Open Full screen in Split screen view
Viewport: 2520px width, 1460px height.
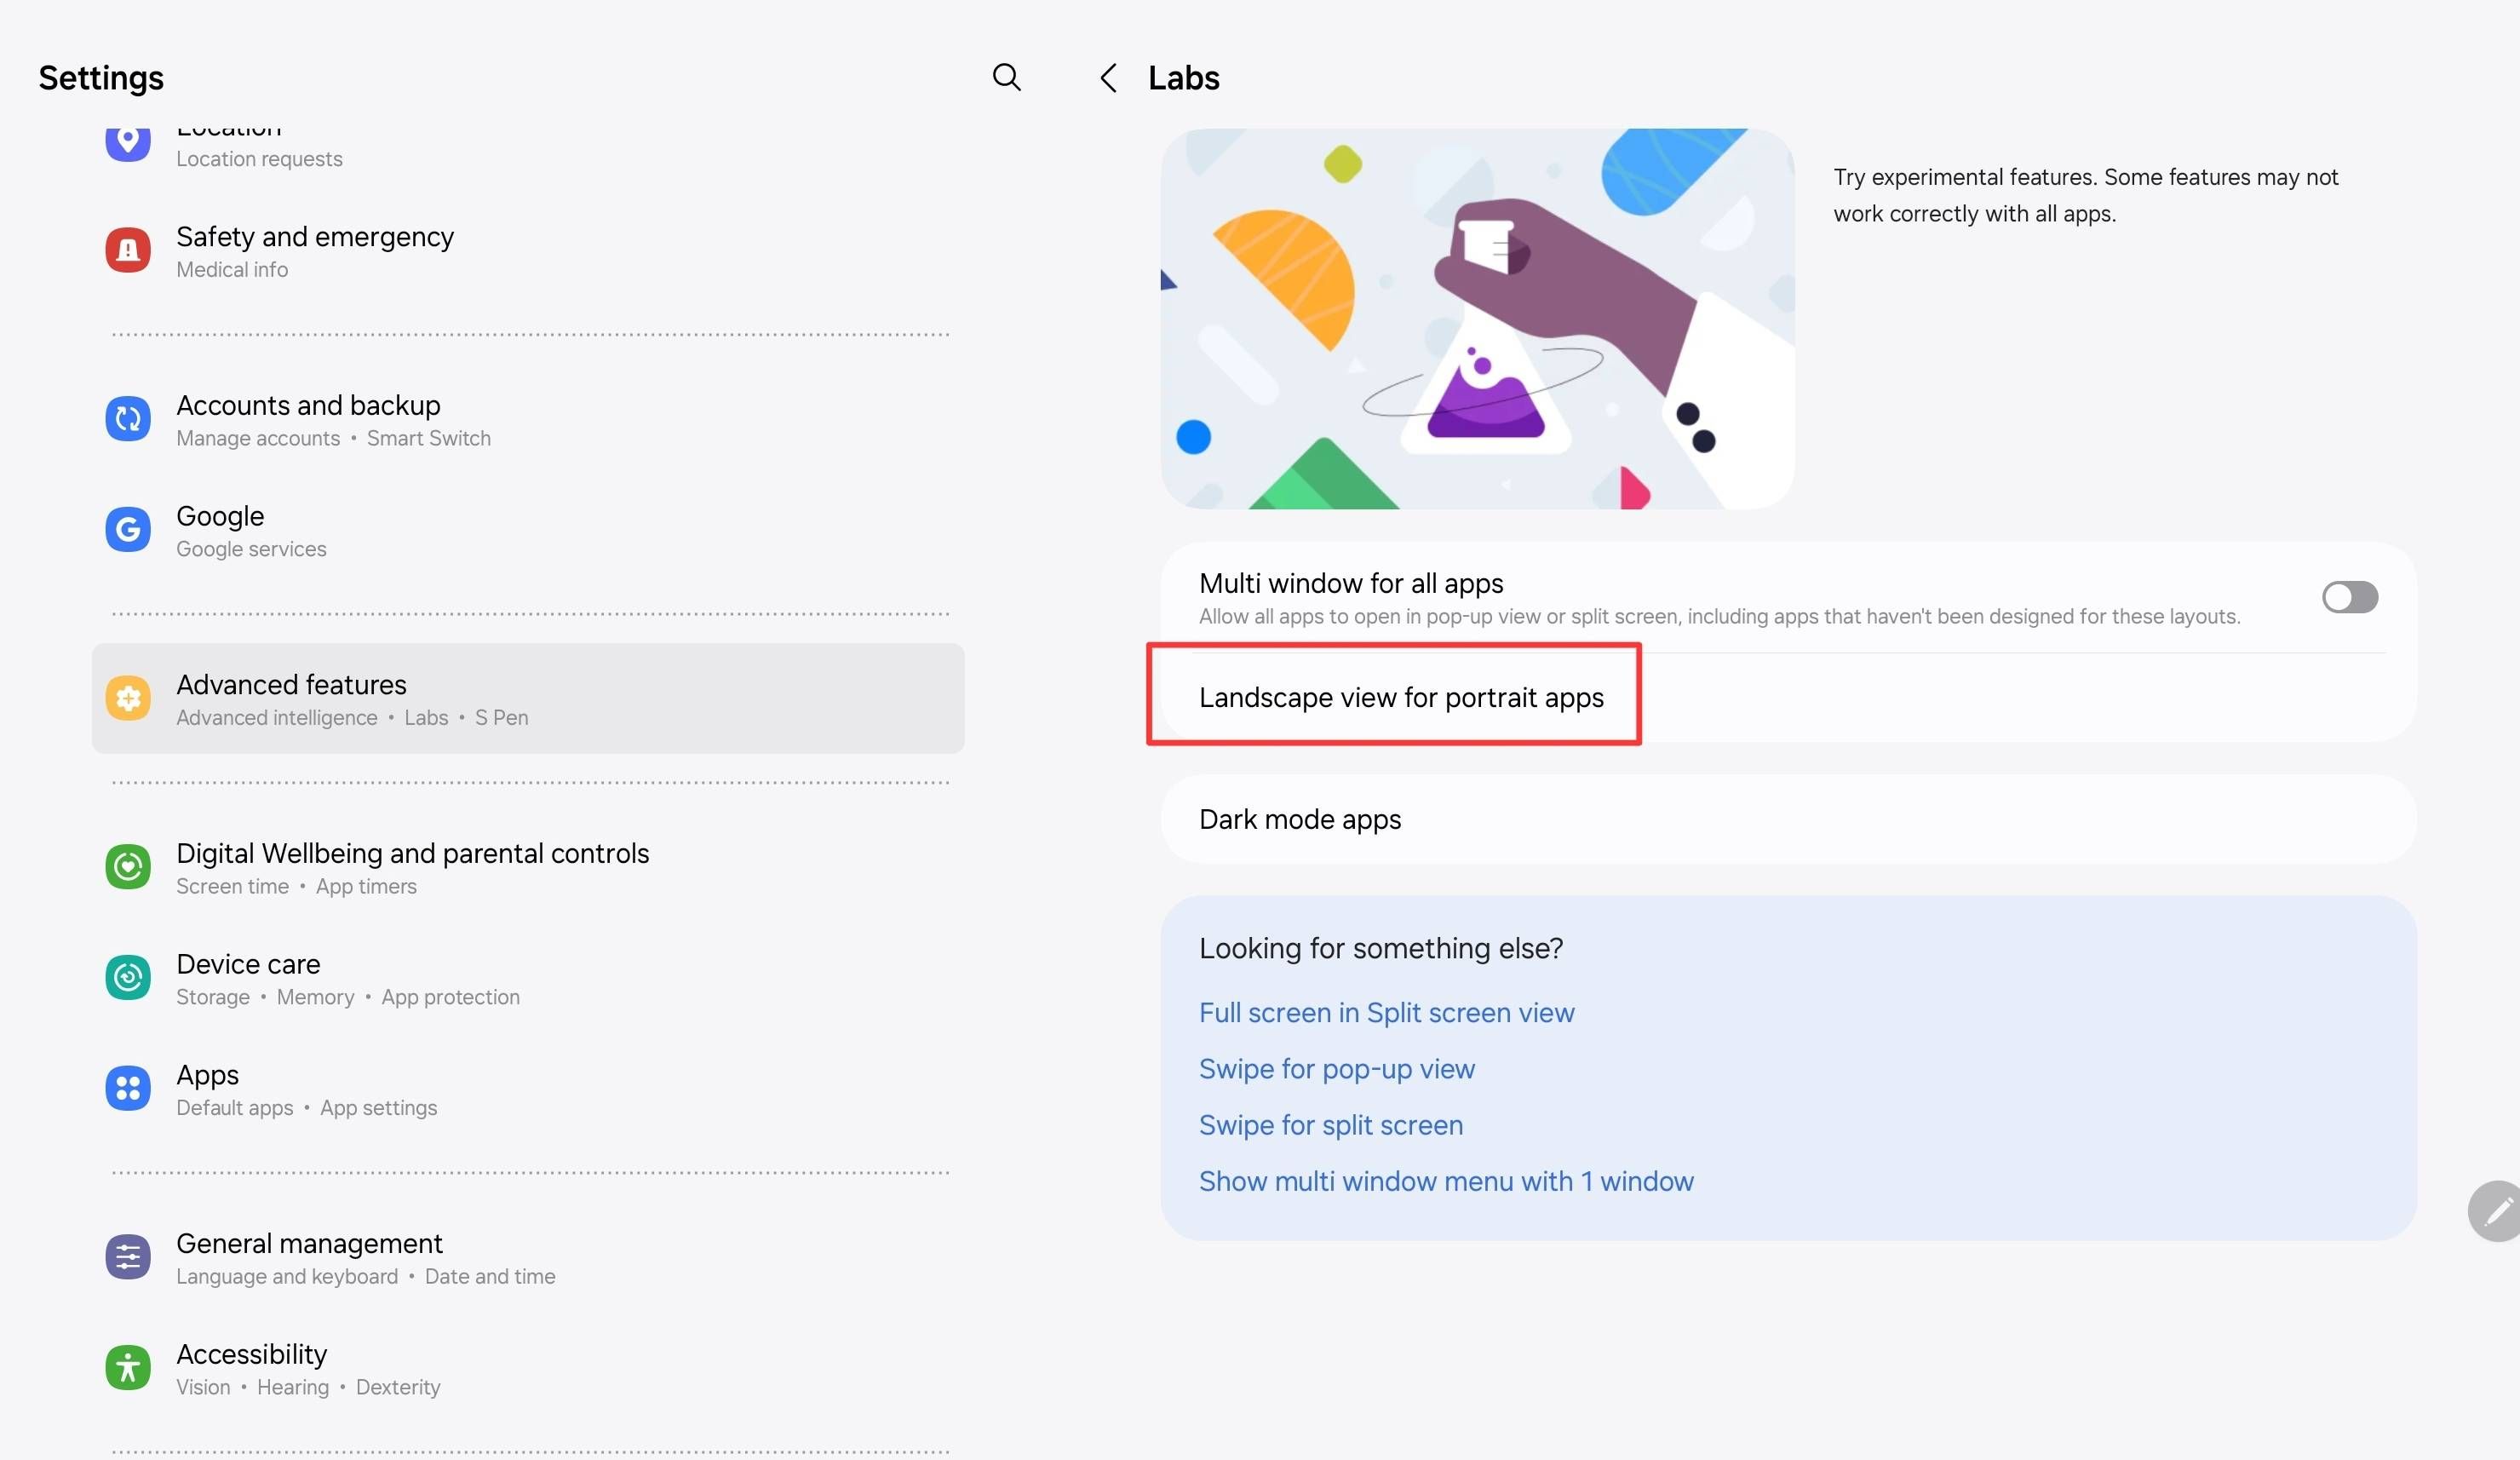(x=1386, y=1012)
